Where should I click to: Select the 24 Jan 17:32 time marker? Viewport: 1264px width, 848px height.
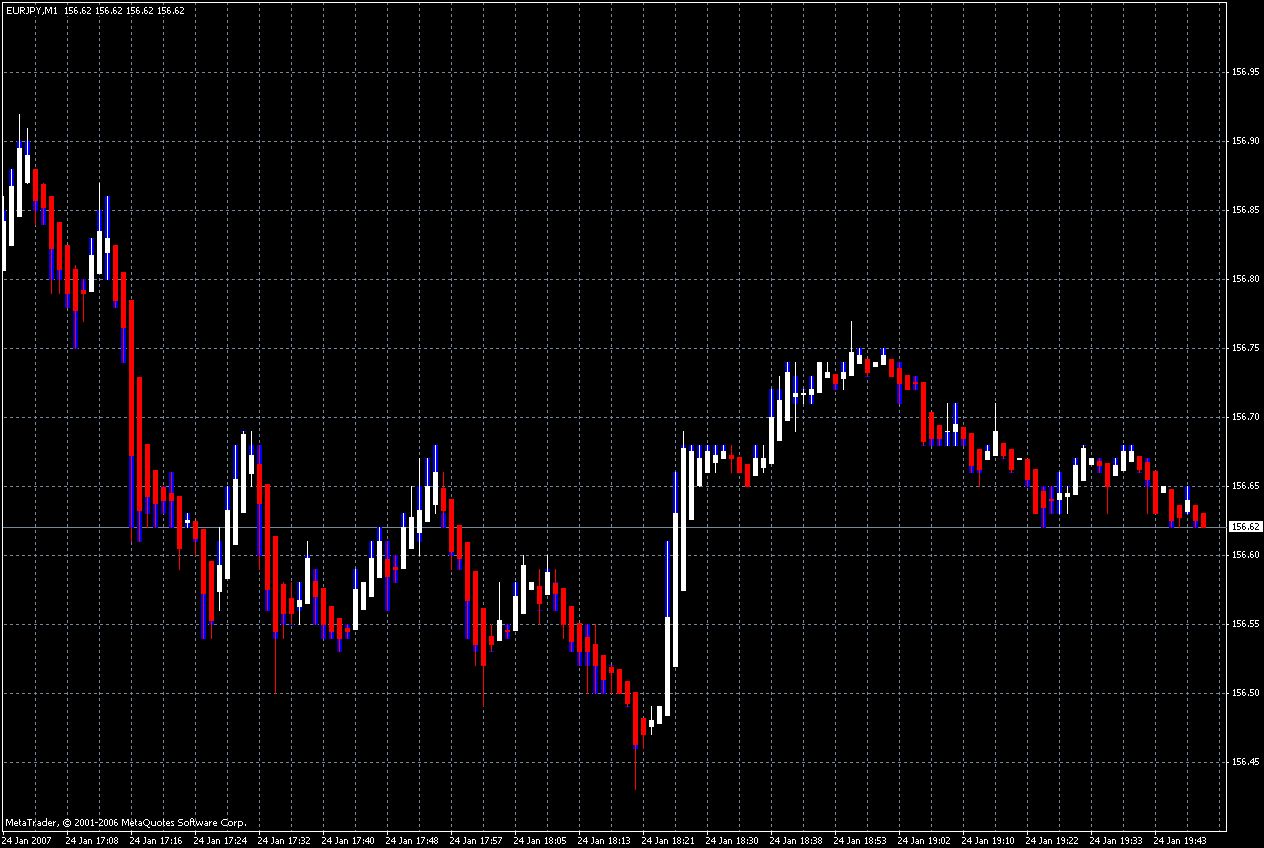tap(284, 840)
